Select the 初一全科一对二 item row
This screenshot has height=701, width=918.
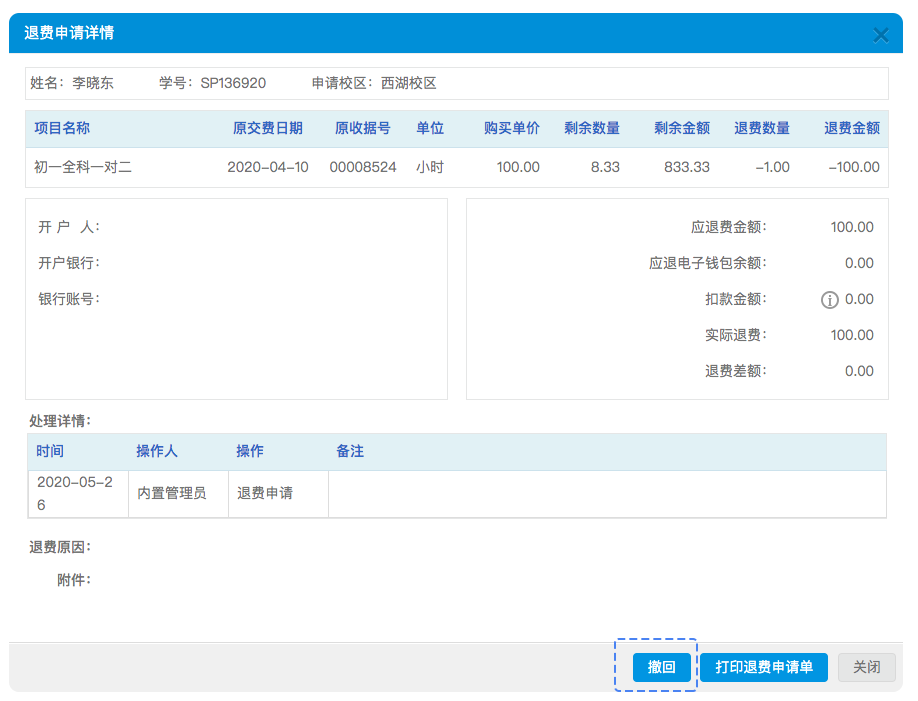[x=83, y=167]
